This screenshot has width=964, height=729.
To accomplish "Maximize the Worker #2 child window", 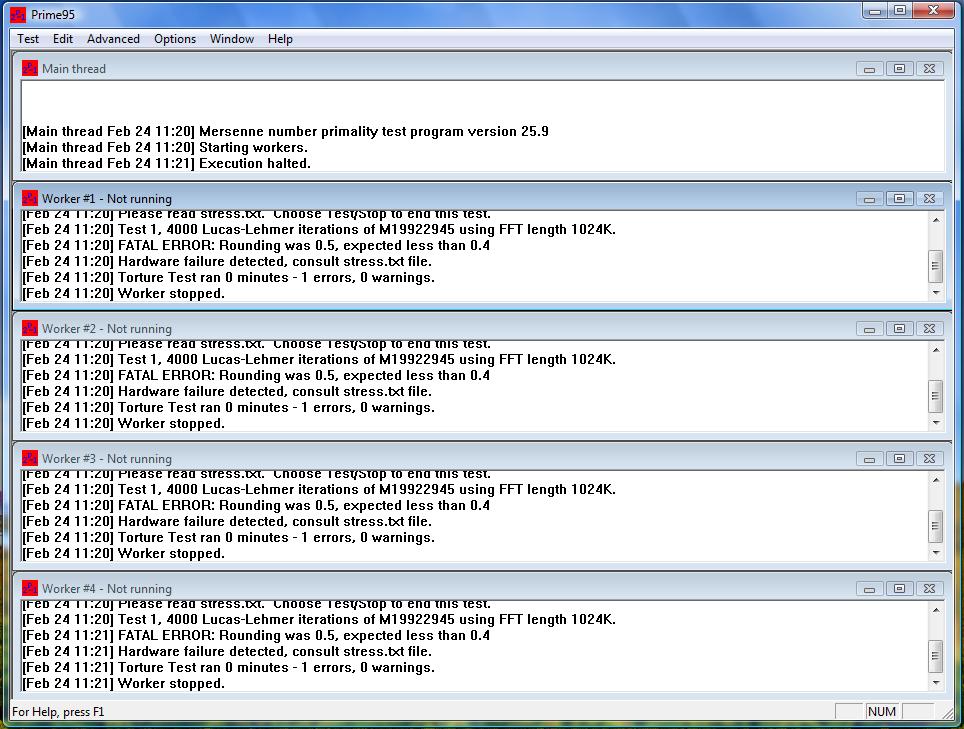I will click(x=899, y=329).
